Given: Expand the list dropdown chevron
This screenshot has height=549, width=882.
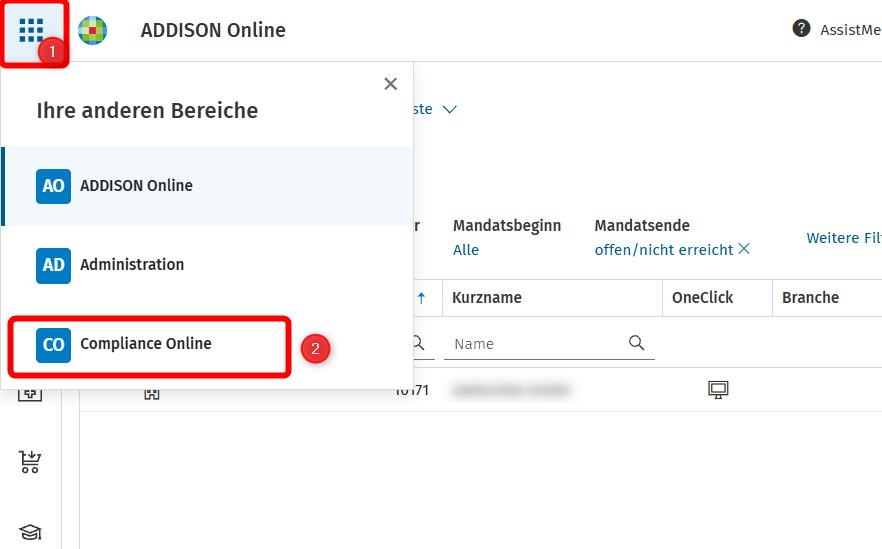Looking at the screenshot, I should click(x=449, y=109).
